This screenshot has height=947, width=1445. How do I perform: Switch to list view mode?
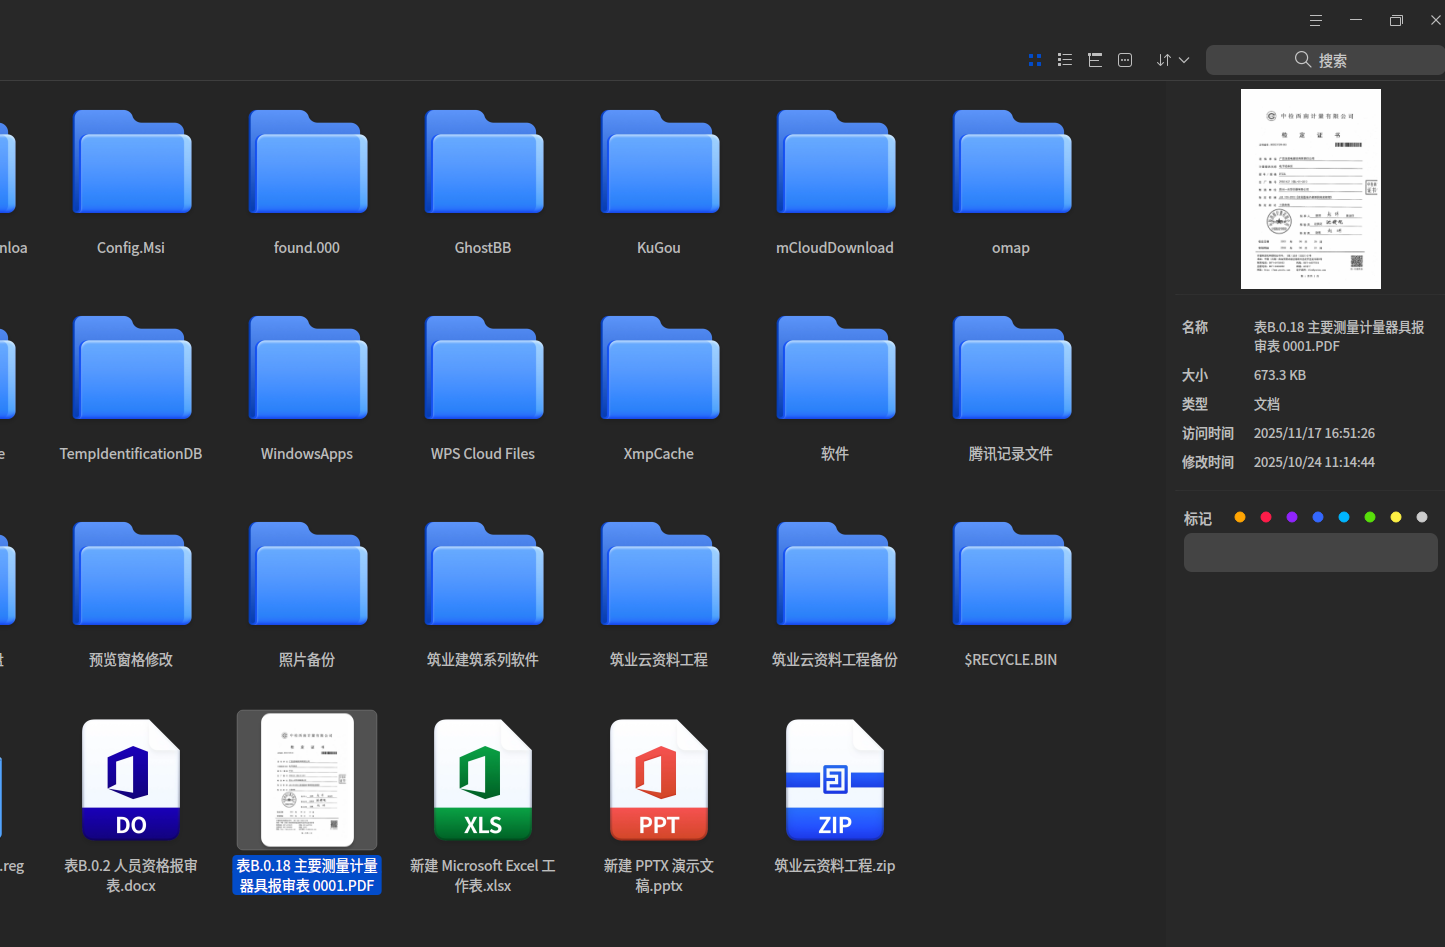tap(1065, 60)
